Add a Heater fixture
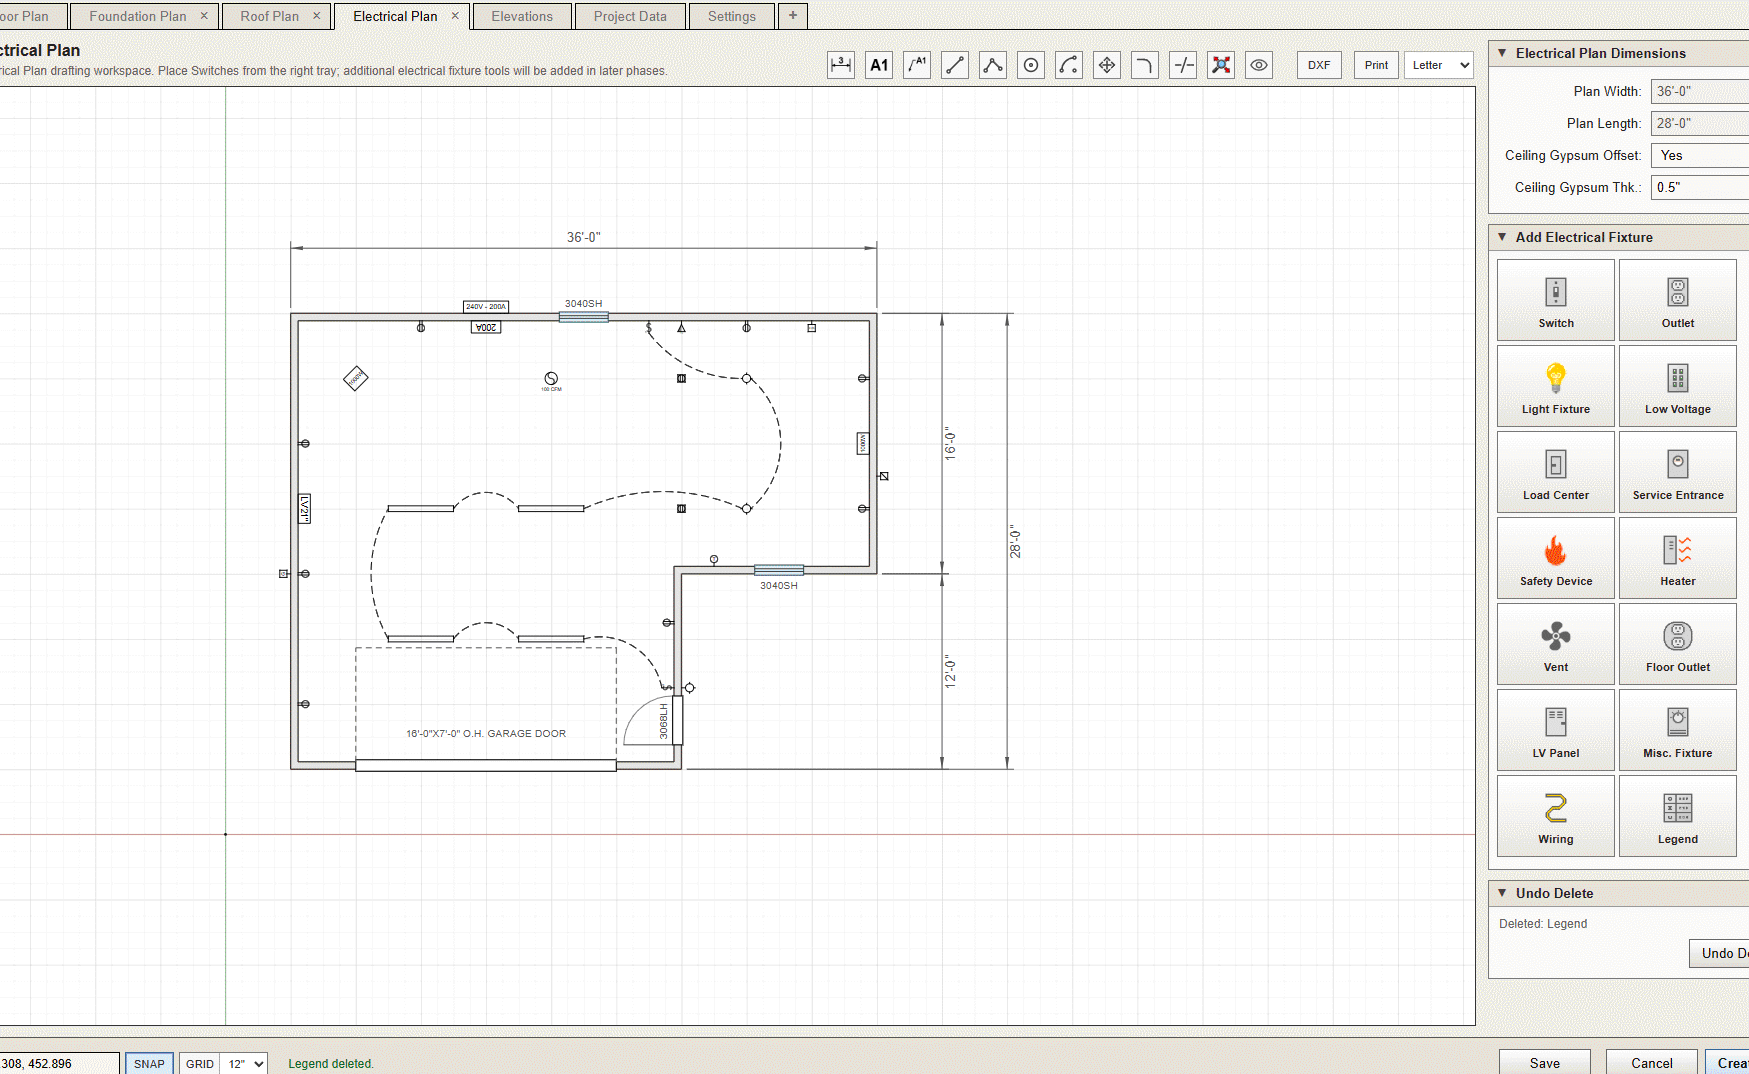 pyautogui.click(x=1678, y=558)
